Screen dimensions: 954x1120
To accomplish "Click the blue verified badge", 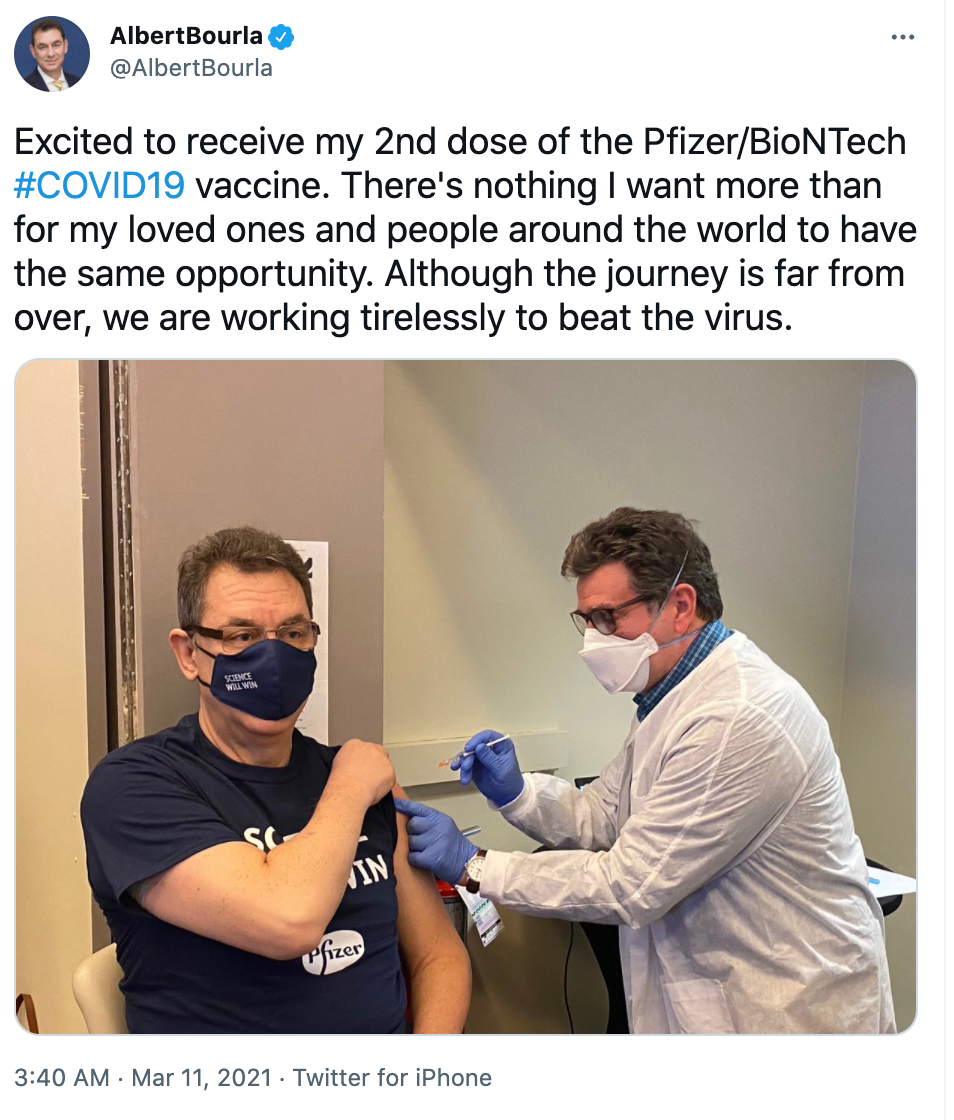I will pos(281,36).
